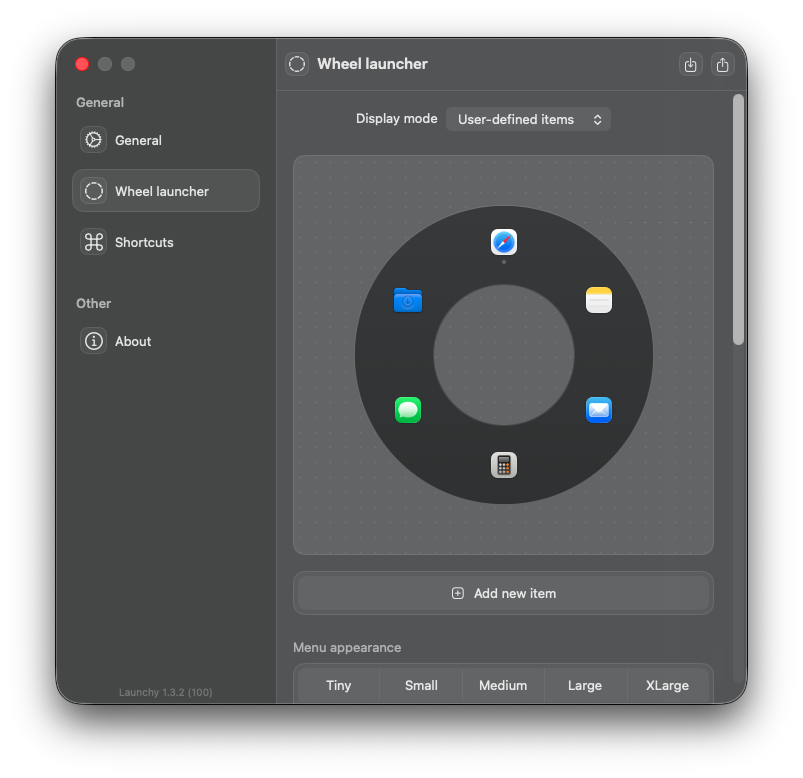803x778 pixels.
Task: Click the share/export icon in header
Action: 723,65
